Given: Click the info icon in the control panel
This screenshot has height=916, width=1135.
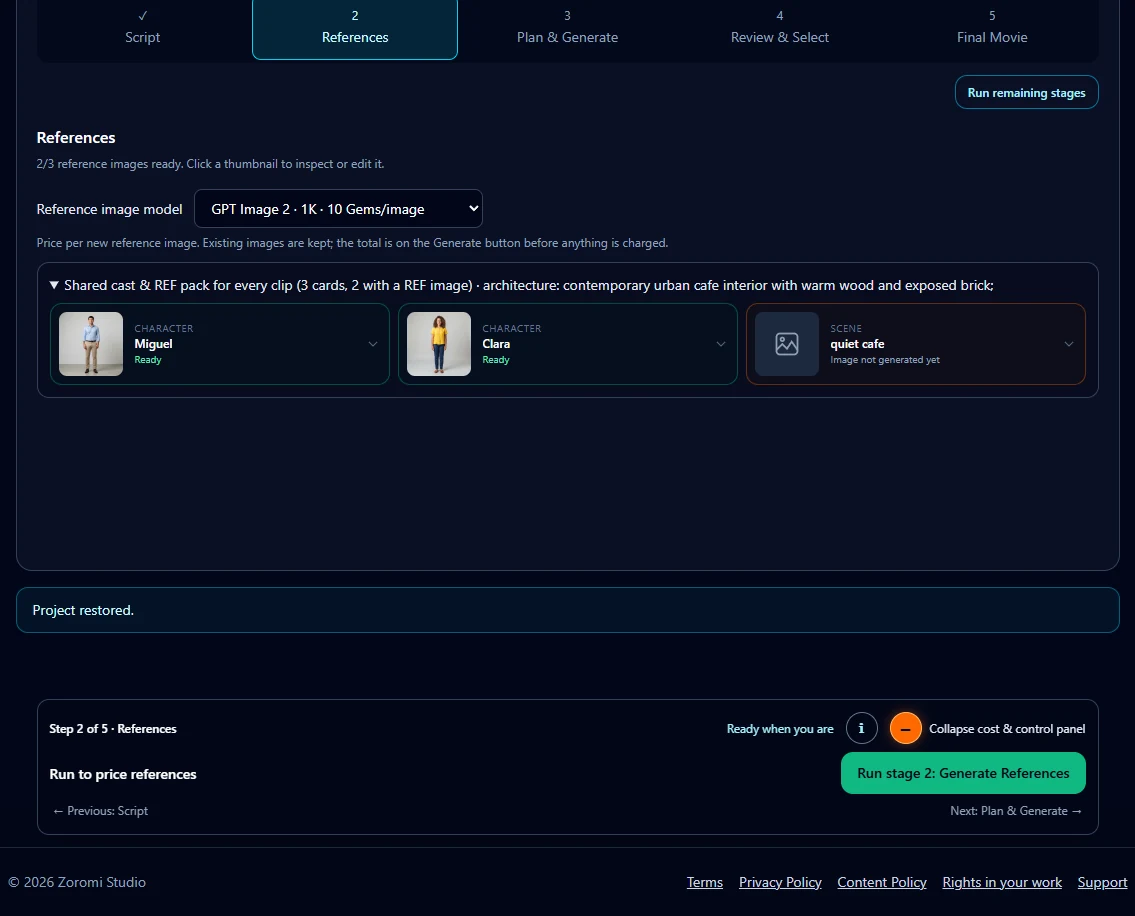Looking at the screenshot, I should 861,728.
